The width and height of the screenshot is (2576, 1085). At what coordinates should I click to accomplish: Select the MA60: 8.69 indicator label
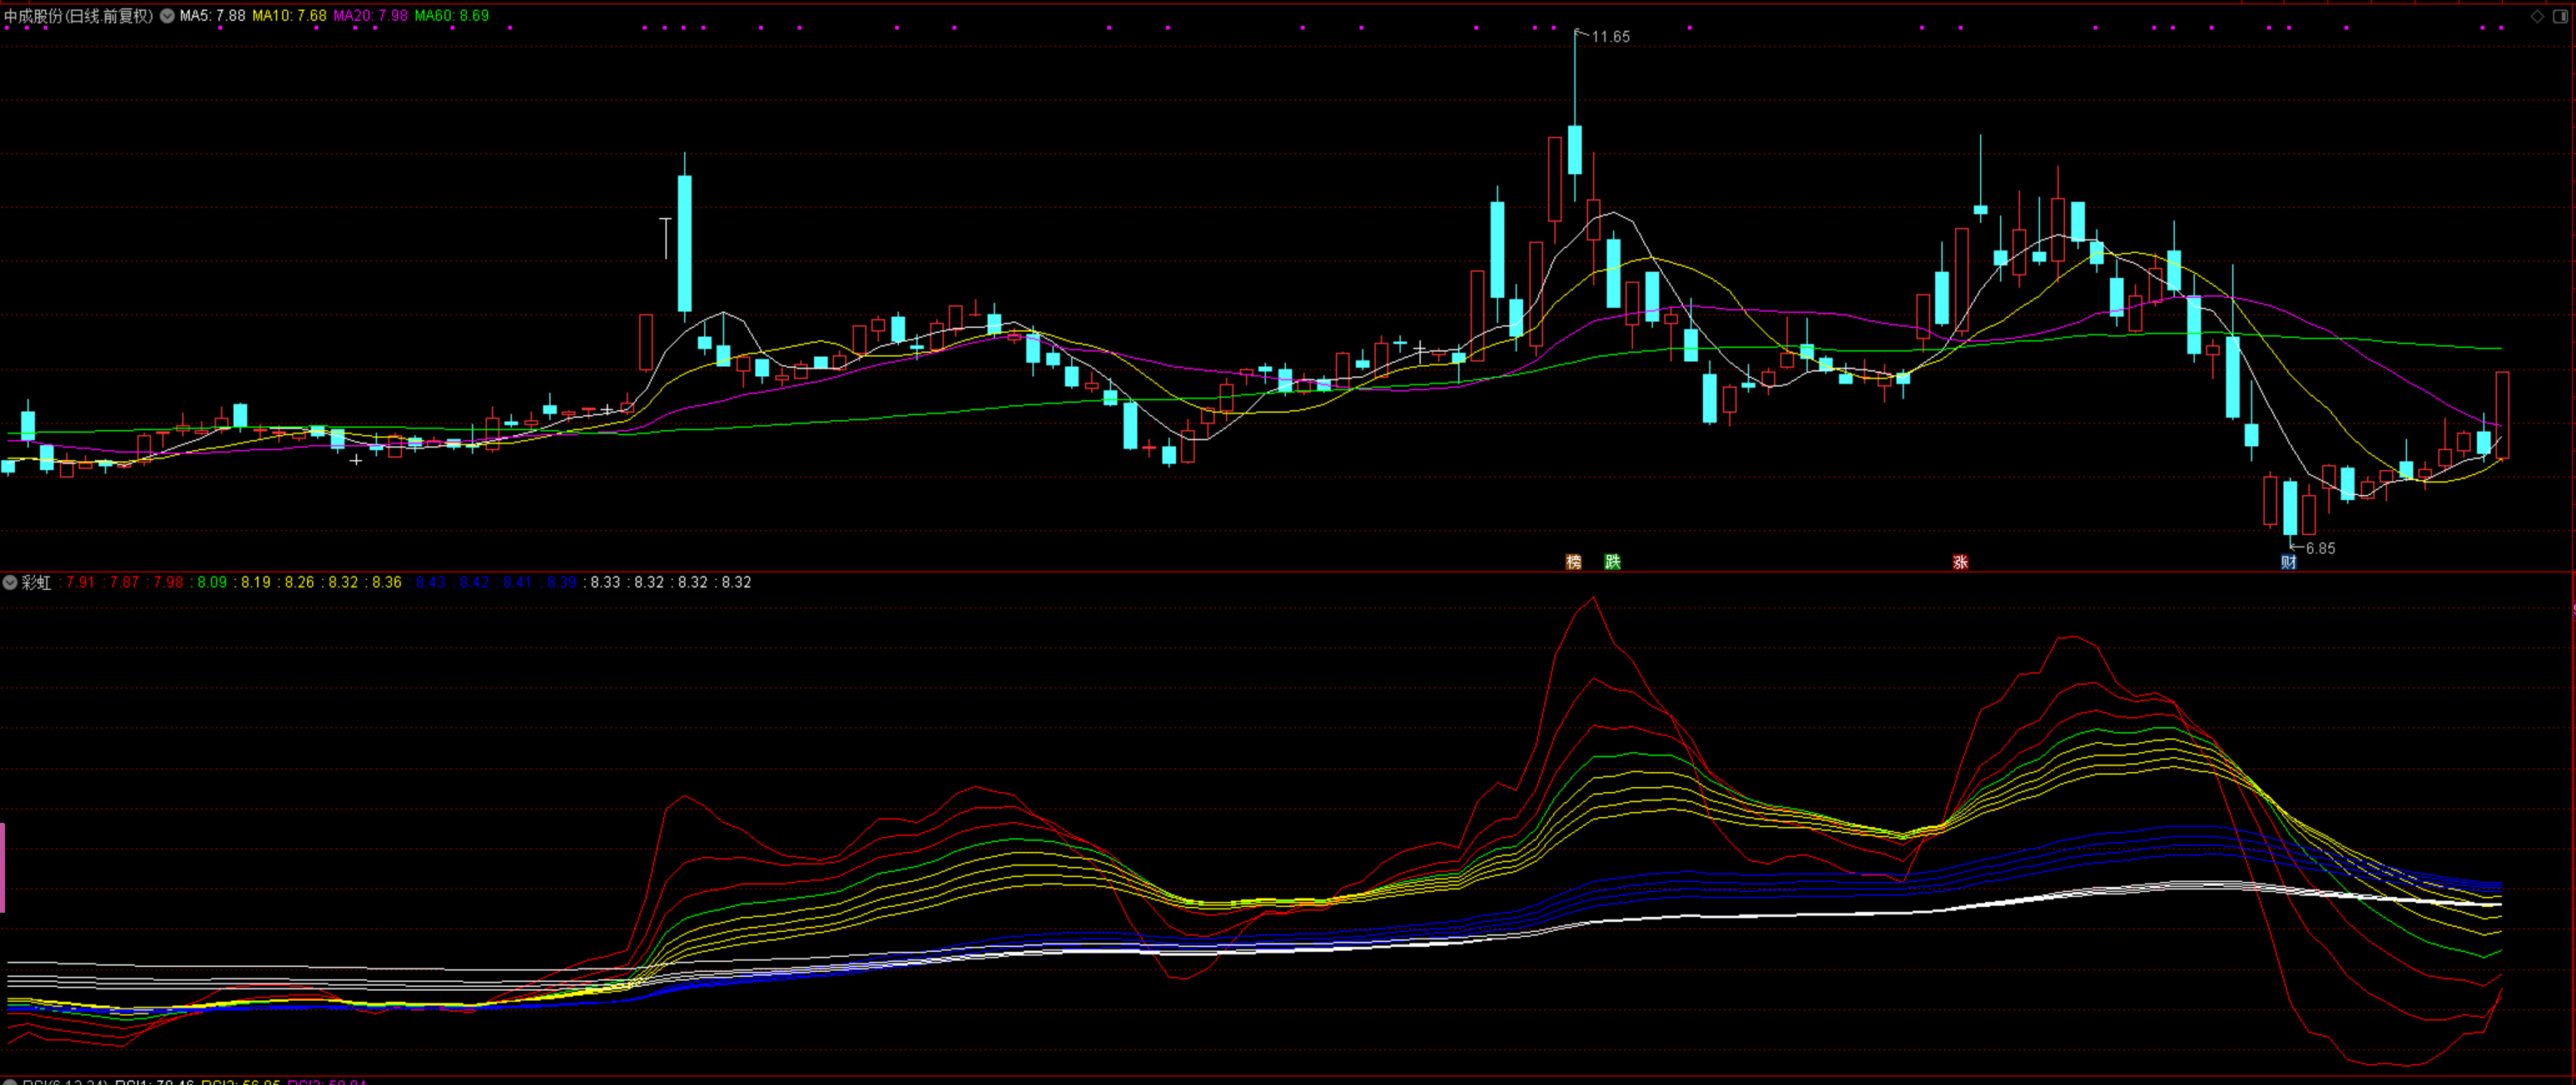(x=451, y=16)
